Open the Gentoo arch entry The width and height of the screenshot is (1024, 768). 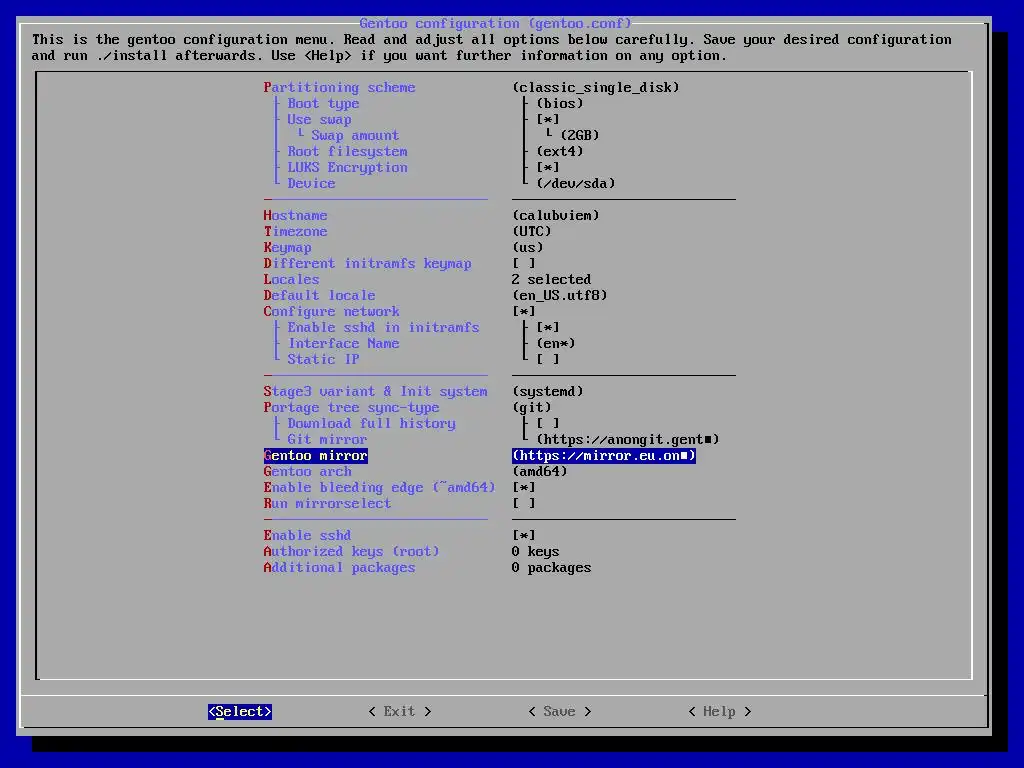point(308,472)
